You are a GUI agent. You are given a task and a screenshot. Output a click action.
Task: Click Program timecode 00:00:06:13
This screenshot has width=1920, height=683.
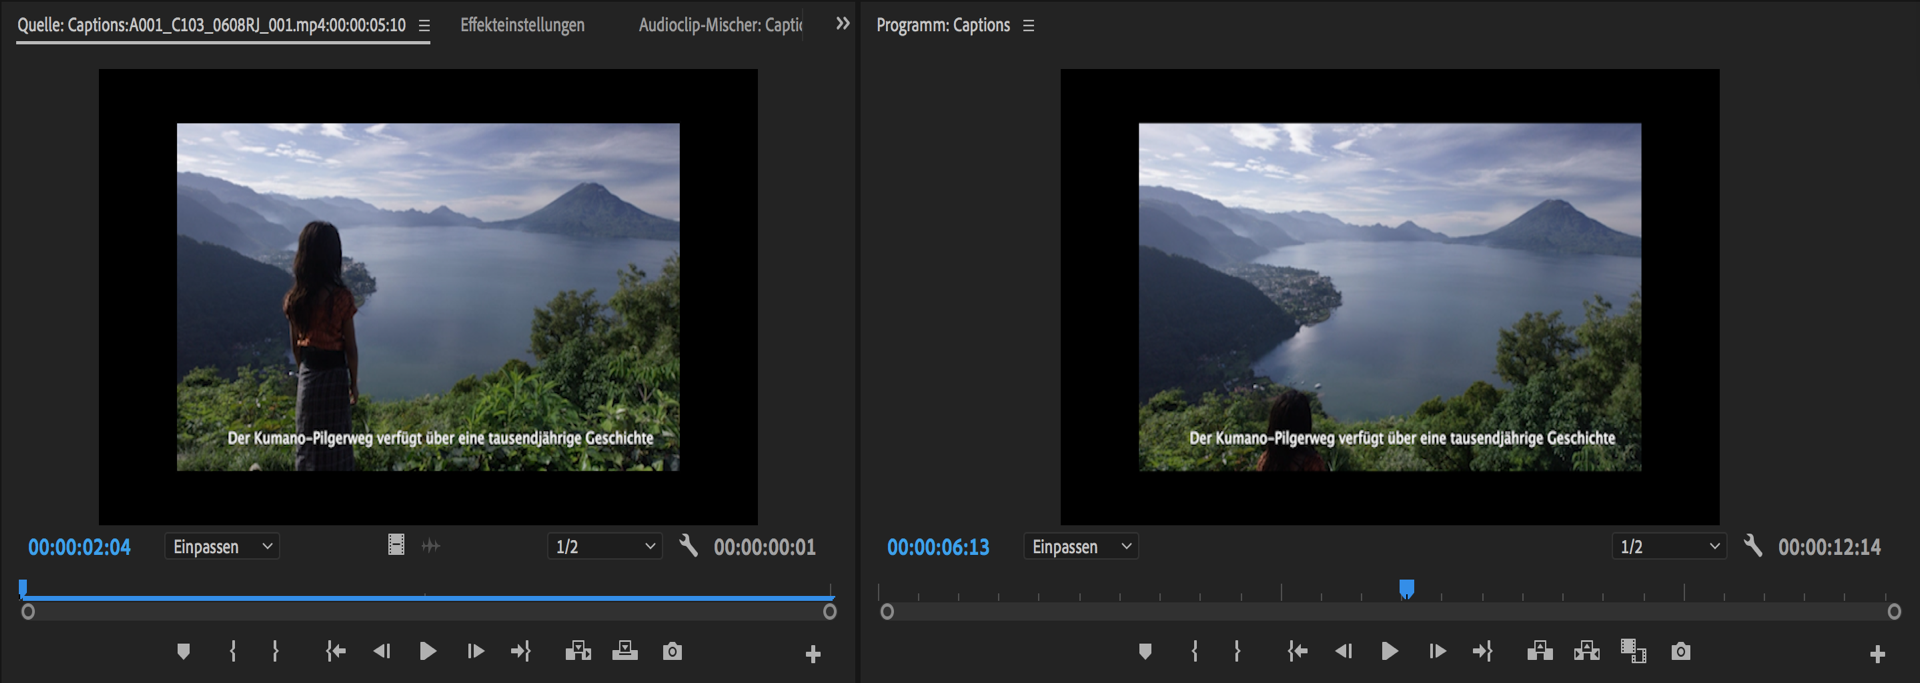[x=938, y=547]
